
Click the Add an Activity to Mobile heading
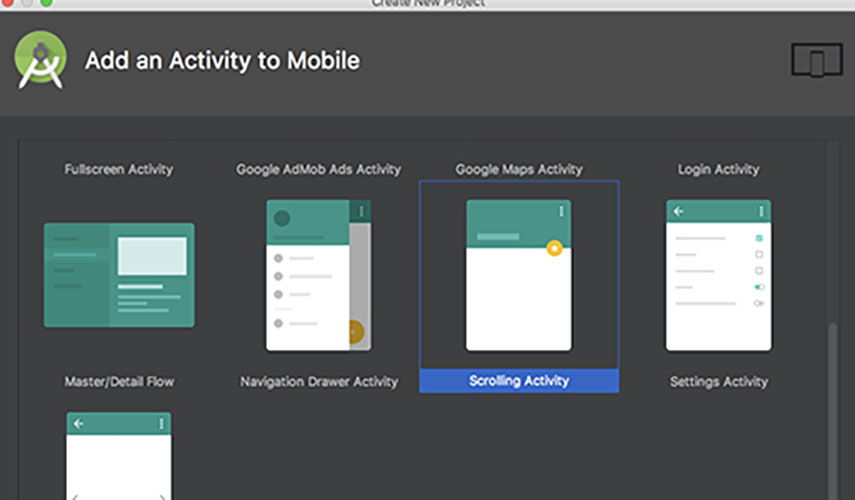point(222,61)
